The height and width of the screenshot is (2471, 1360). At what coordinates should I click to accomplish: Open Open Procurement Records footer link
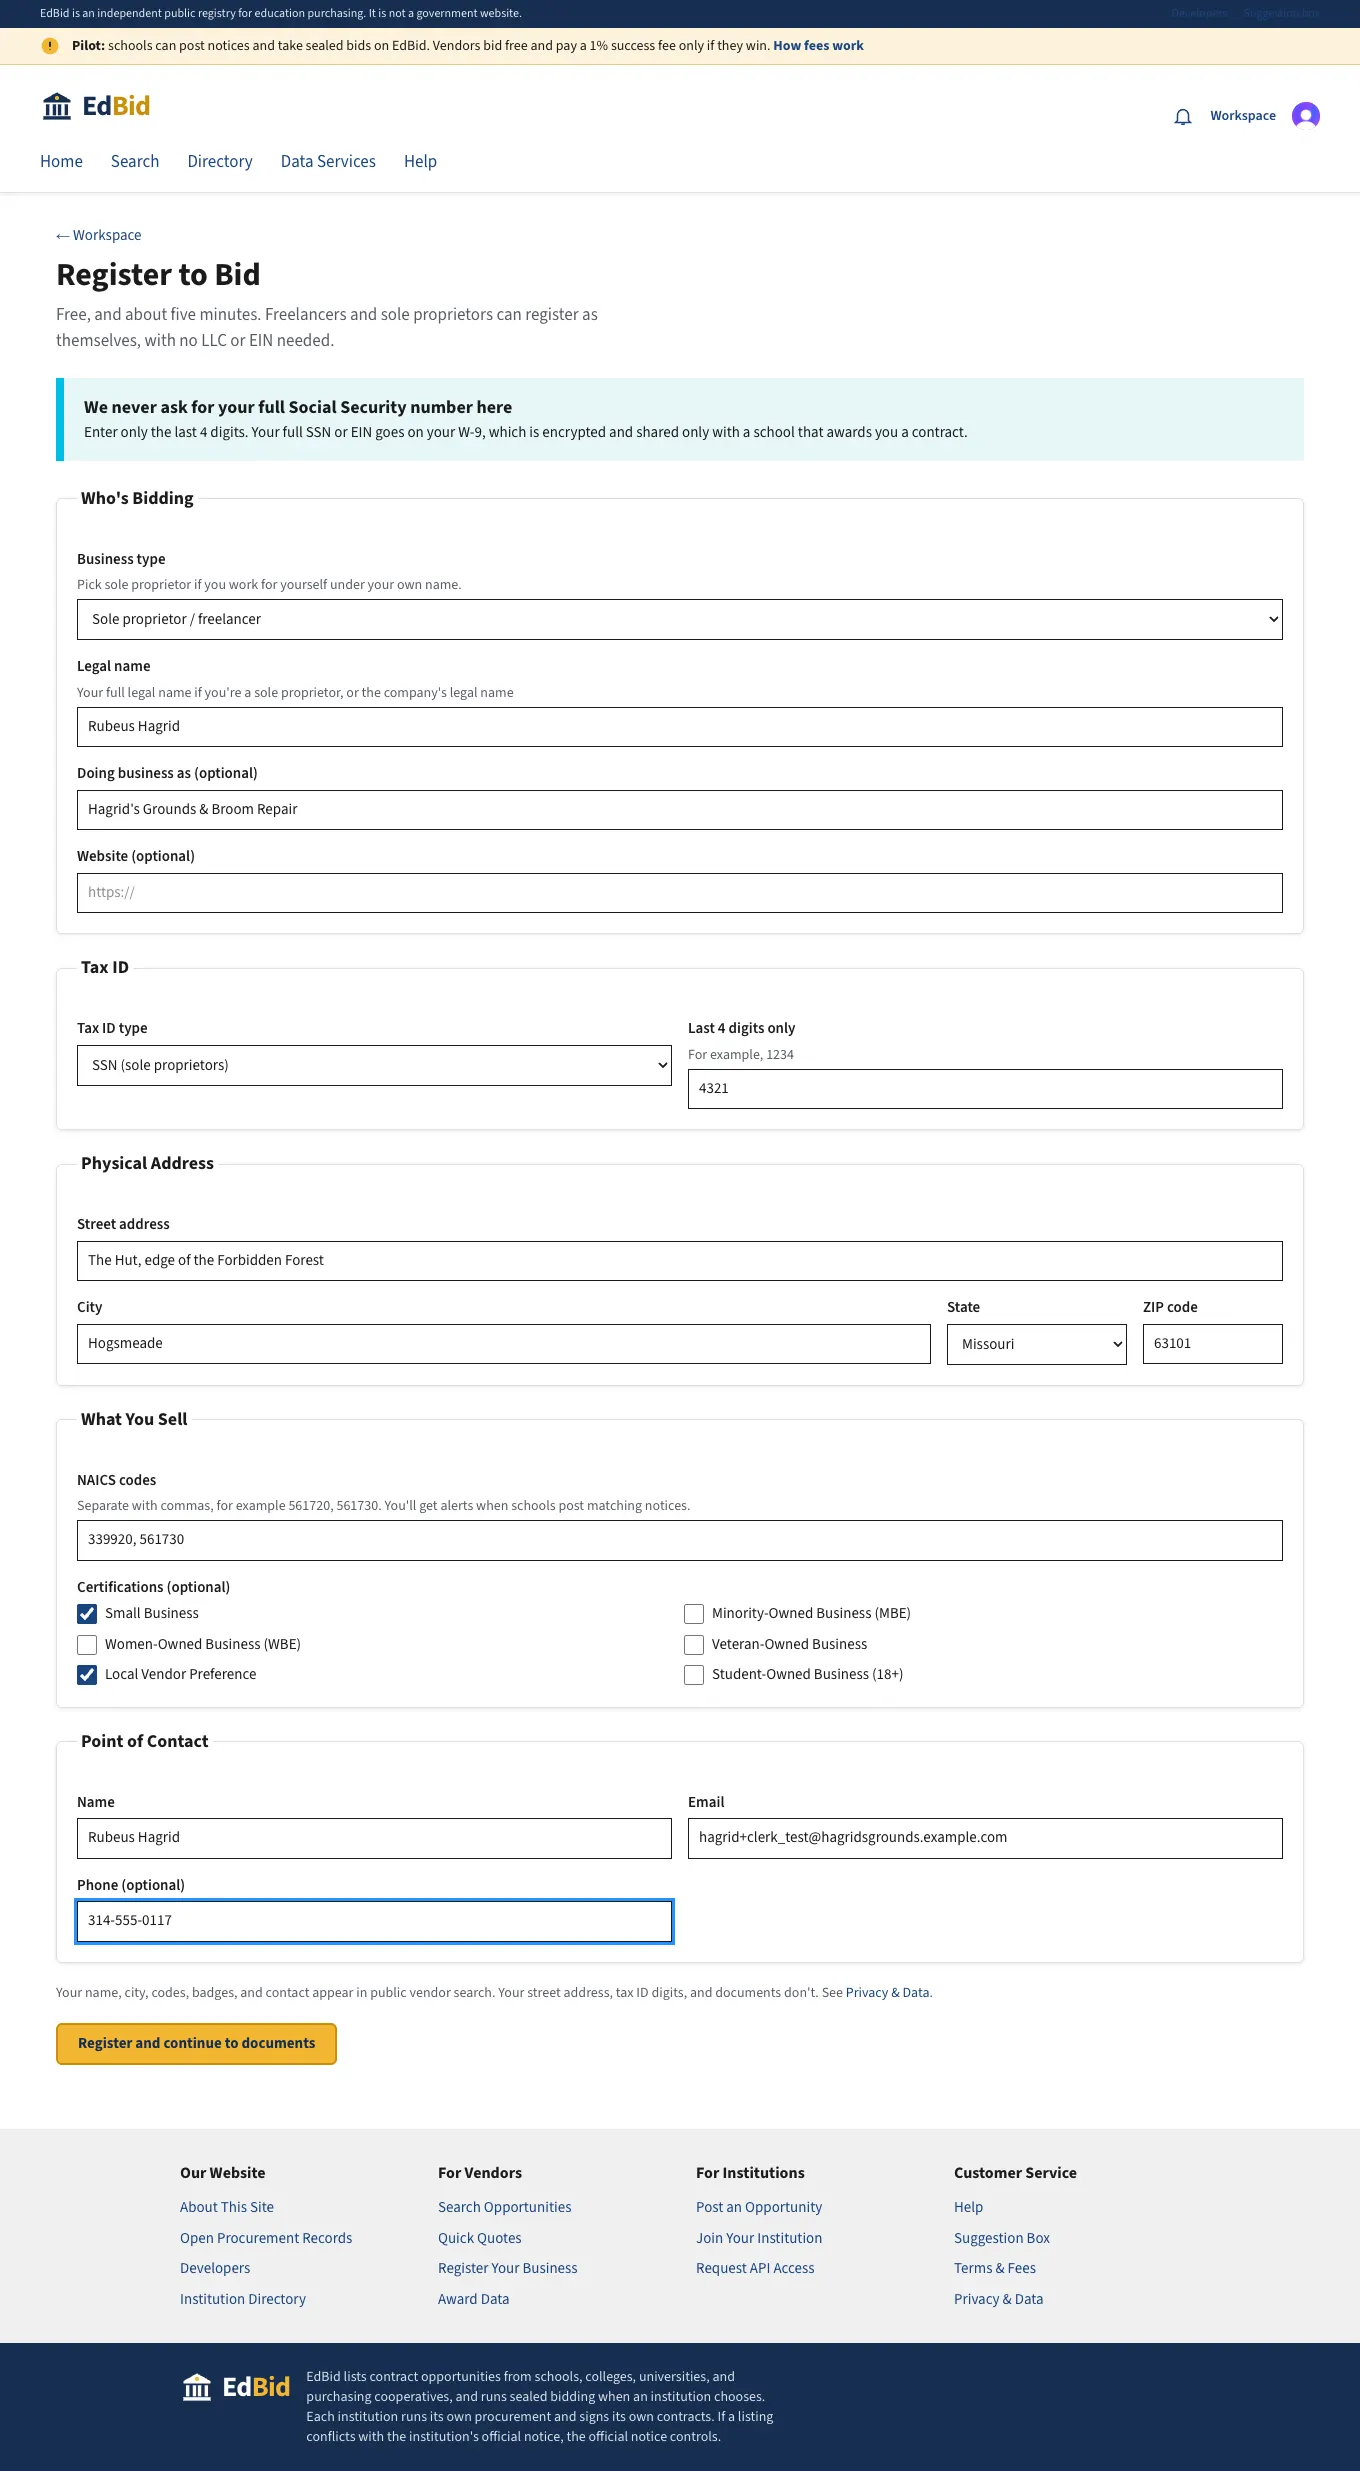pos(266,2239)
